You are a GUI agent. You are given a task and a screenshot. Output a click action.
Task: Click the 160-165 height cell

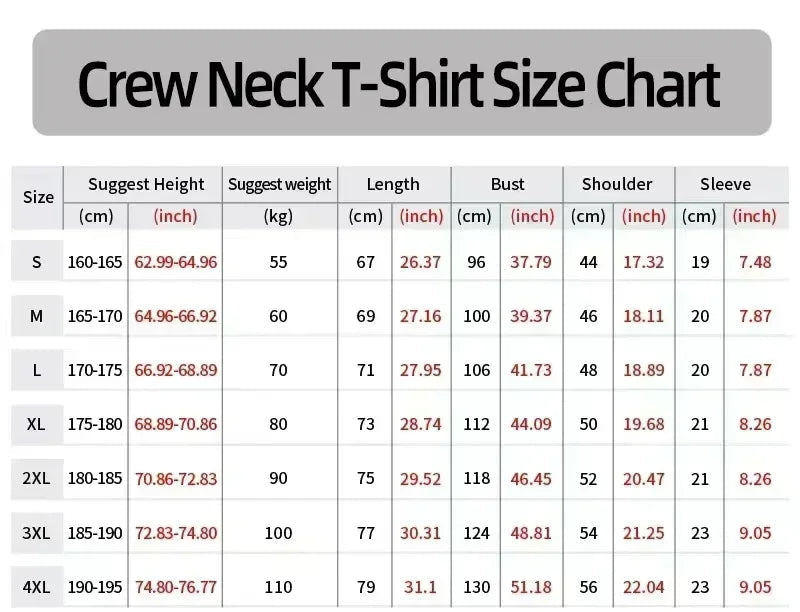95,262
